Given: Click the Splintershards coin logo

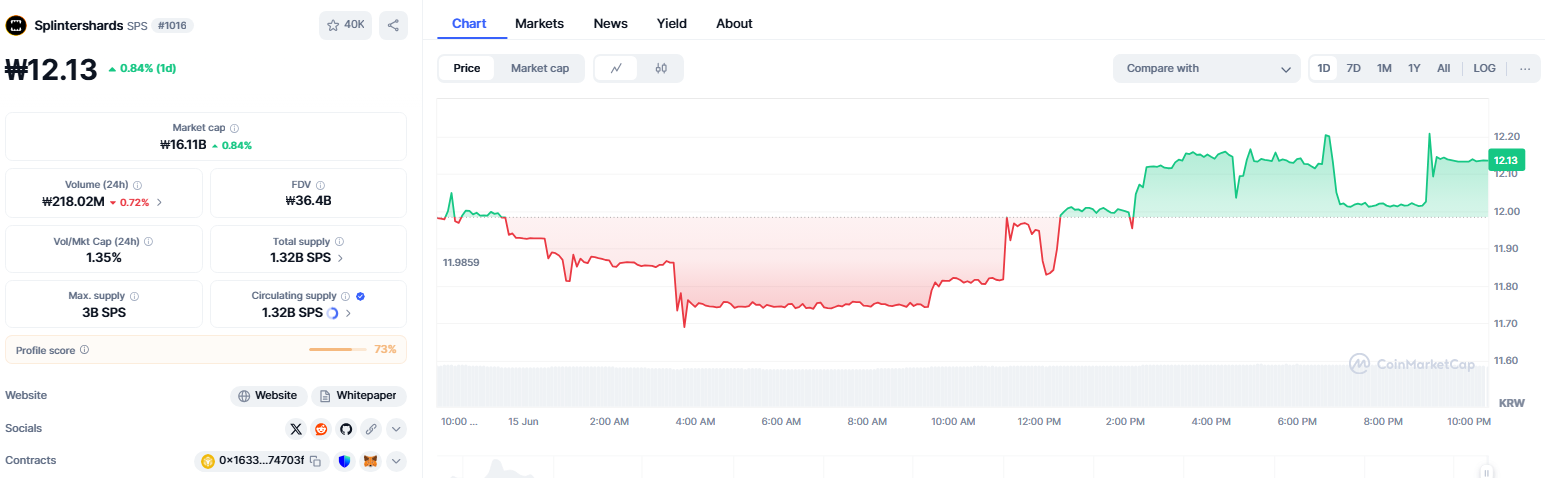Looking at the screenshot, I should pos(16,25).
